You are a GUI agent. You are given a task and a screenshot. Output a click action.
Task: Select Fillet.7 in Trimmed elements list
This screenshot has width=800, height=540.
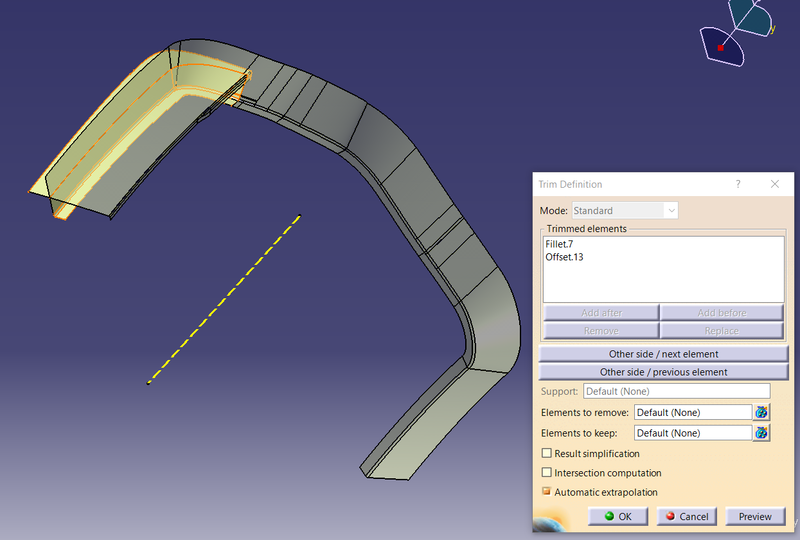point(558,243)
